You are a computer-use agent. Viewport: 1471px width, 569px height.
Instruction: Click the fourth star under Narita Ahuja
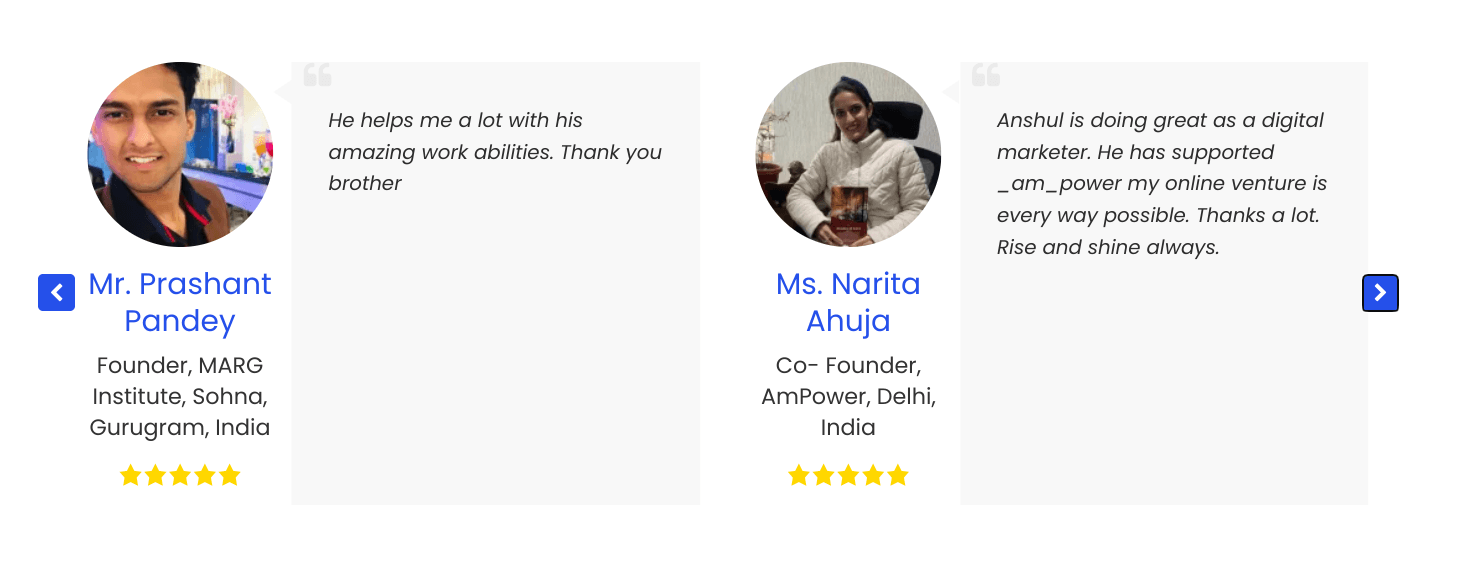[x=873, y=476]
